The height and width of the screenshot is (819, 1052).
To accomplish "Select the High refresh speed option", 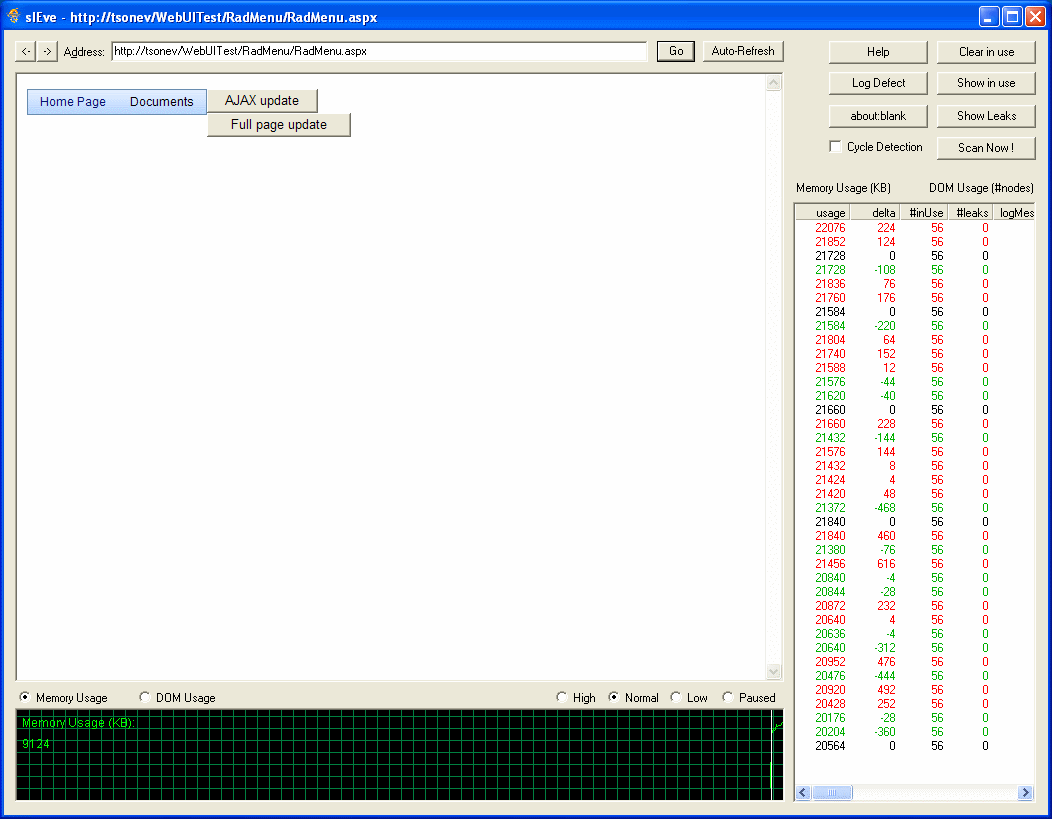I will coord(562,697).
